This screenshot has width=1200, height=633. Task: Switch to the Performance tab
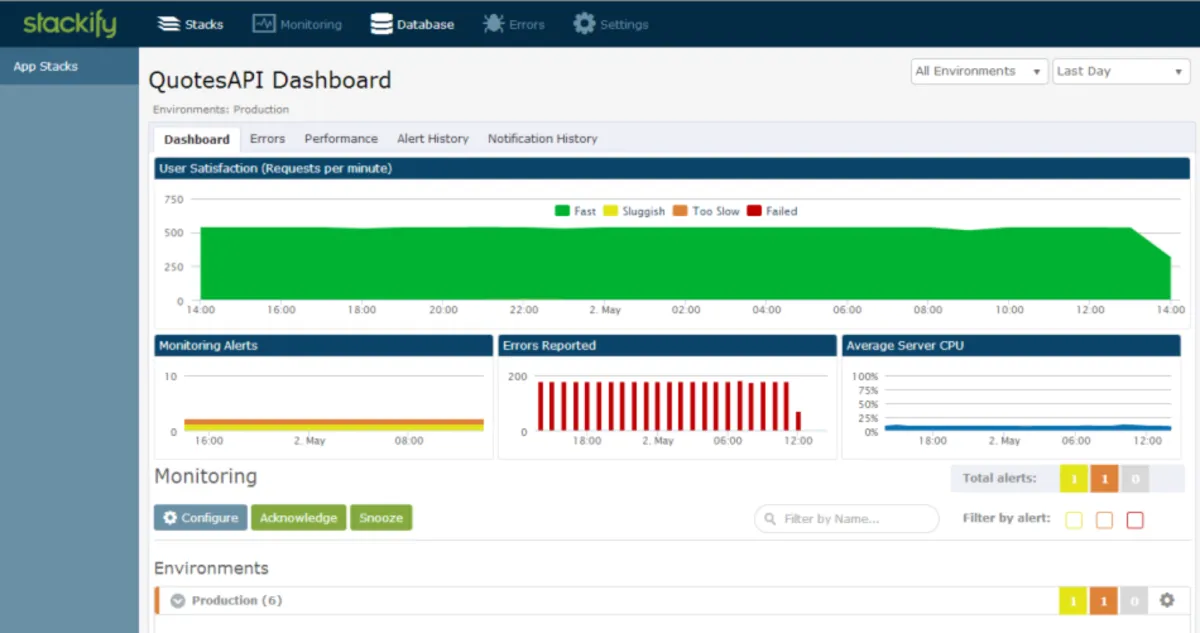pyautogui.click(x=341, y=139)
